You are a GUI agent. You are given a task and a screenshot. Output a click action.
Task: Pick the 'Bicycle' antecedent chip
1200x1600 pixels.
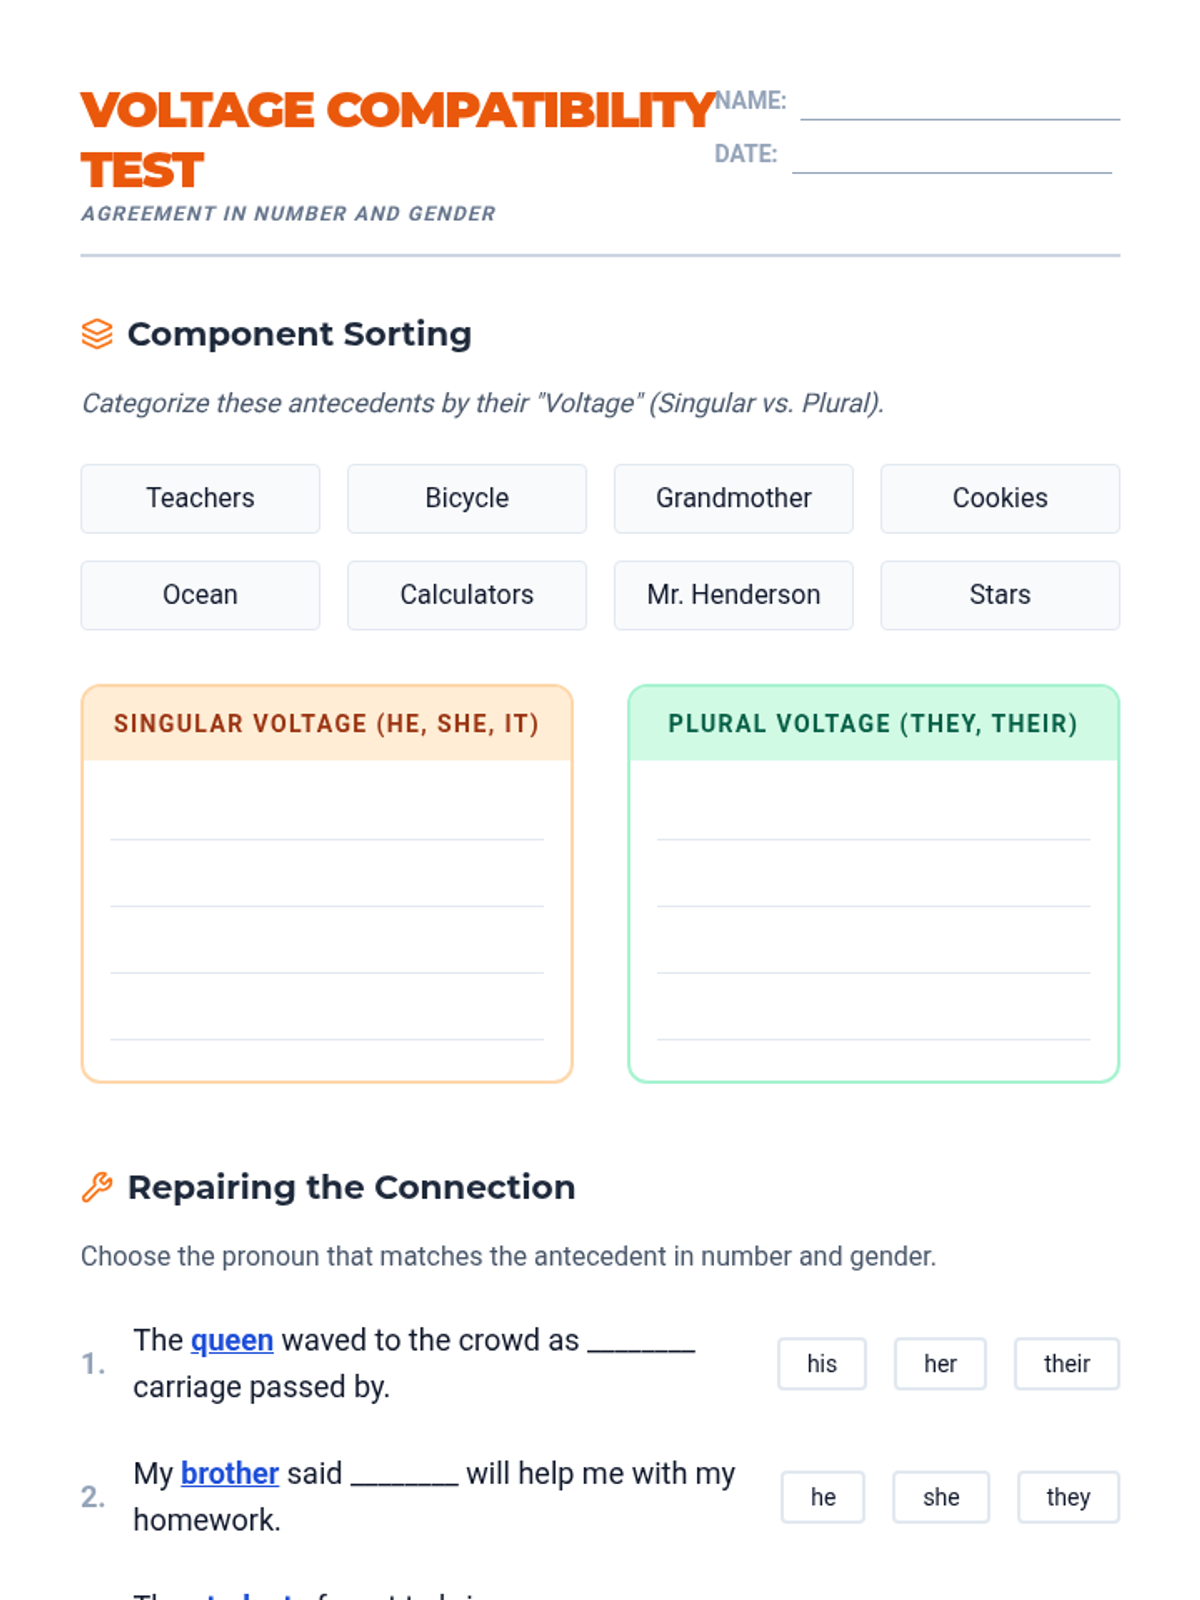[467, 498]
